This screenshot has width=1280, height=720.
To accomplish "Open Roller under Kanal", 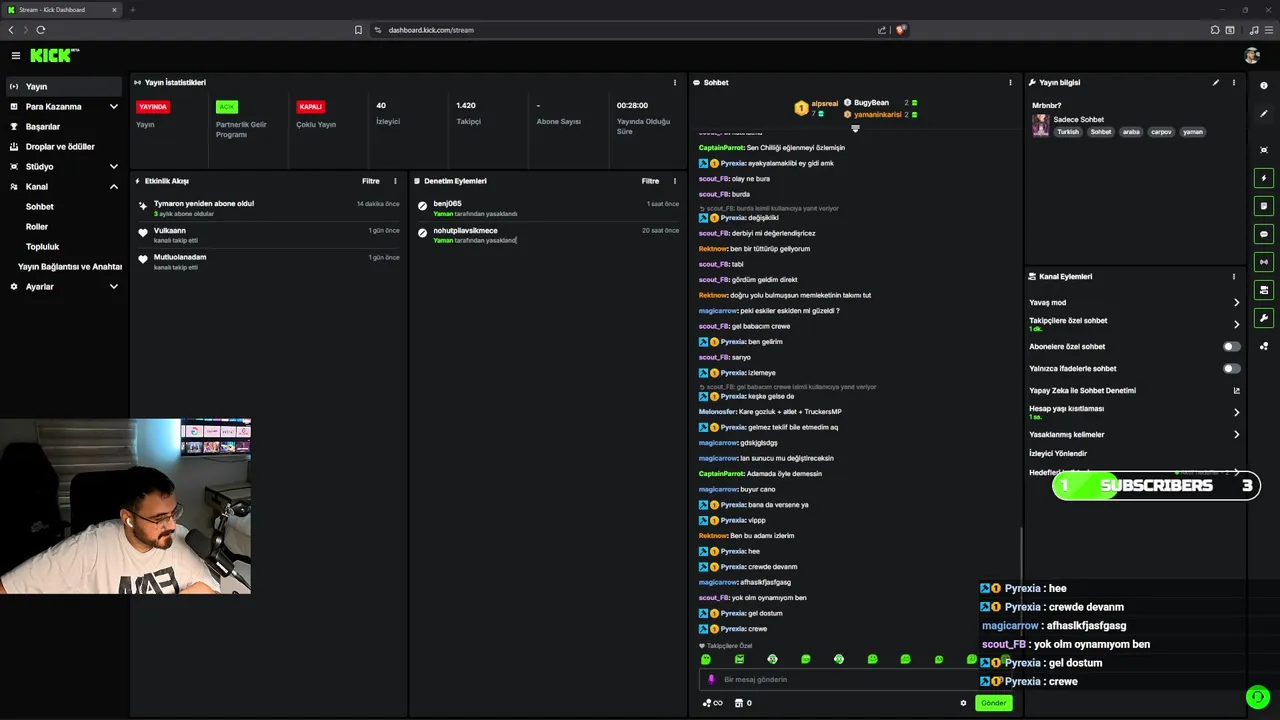I will click(x=64, y=226).
